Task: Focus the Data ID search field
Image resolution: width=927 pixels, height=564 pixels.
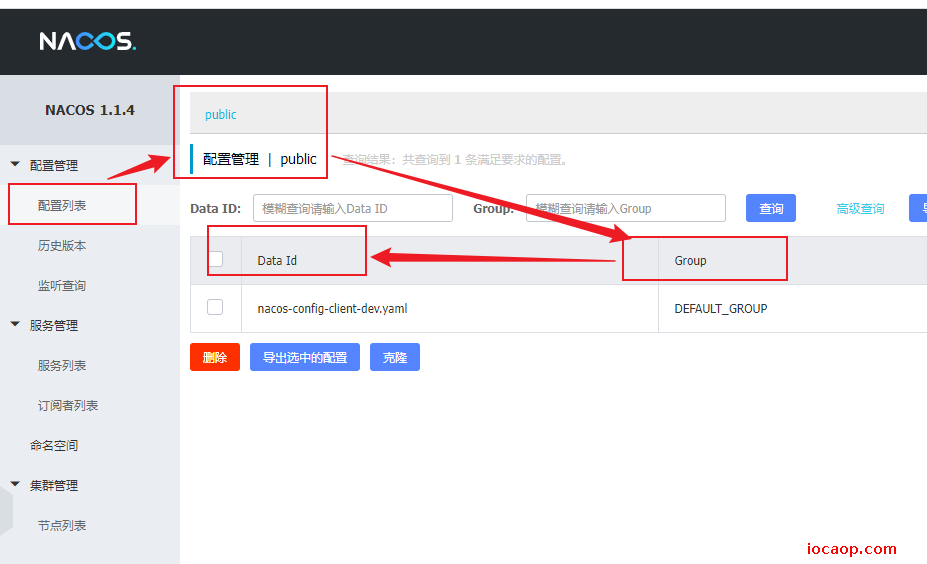Action: click(x=353, y=208)
